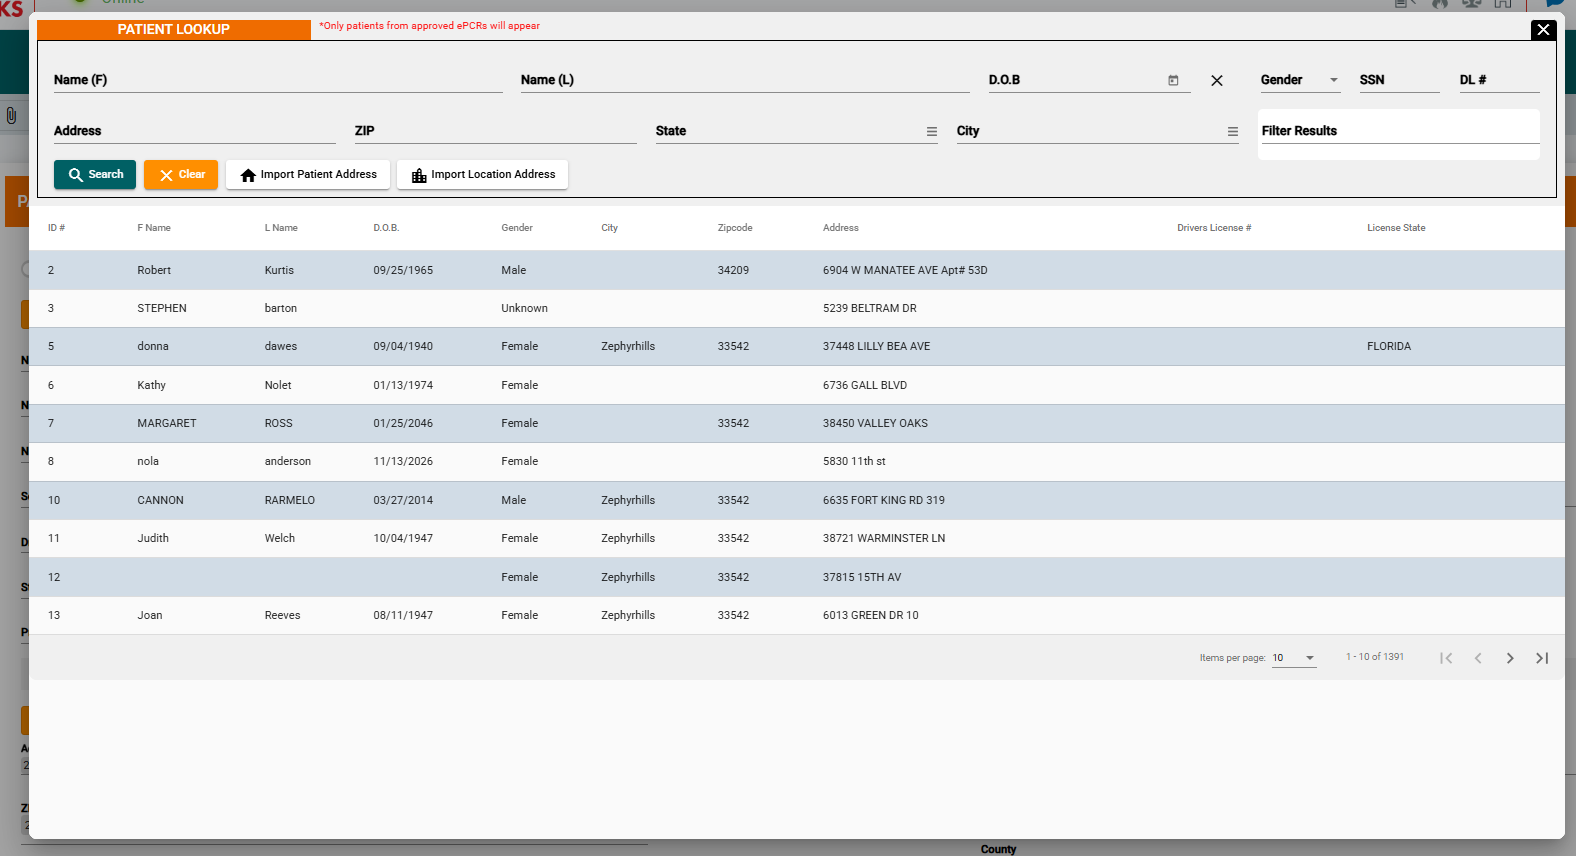Click Import Location Address
The width and height of the screenshot is (1576, 856).
pos(482,175)
